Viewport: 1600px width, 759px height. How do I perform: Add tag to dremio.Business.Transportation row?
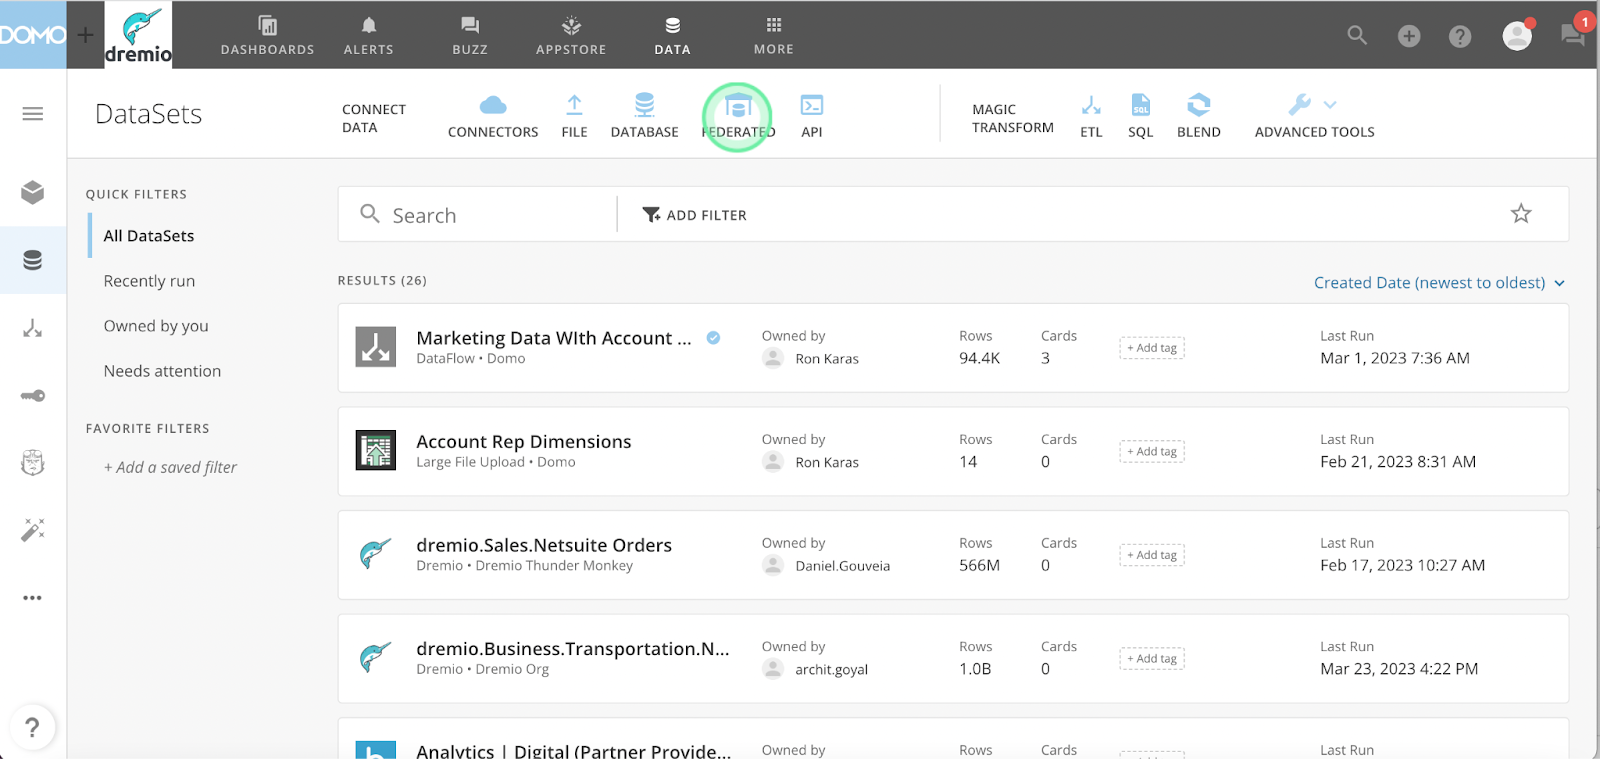coord(1152,658)
